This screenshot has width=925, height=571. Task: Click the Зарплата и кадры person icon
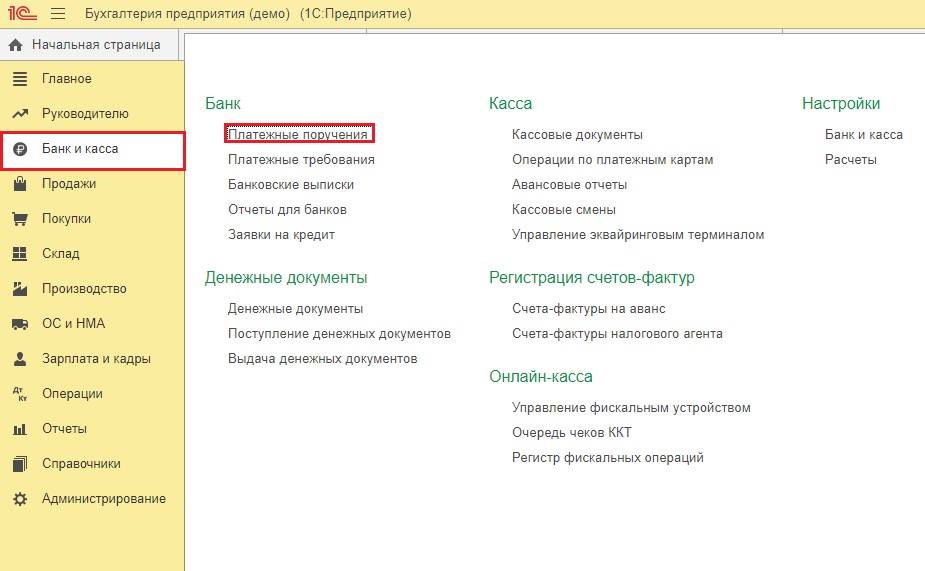19,359
